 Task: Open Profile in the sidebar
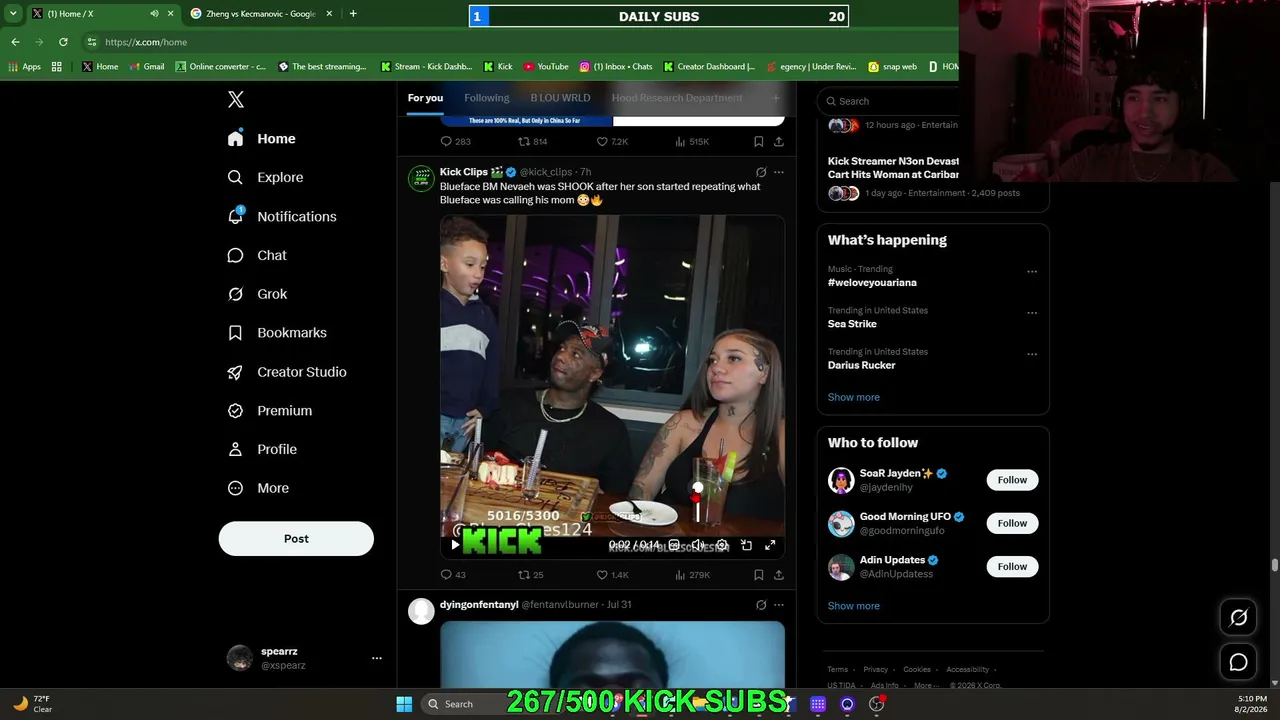(x=262, y=449)
